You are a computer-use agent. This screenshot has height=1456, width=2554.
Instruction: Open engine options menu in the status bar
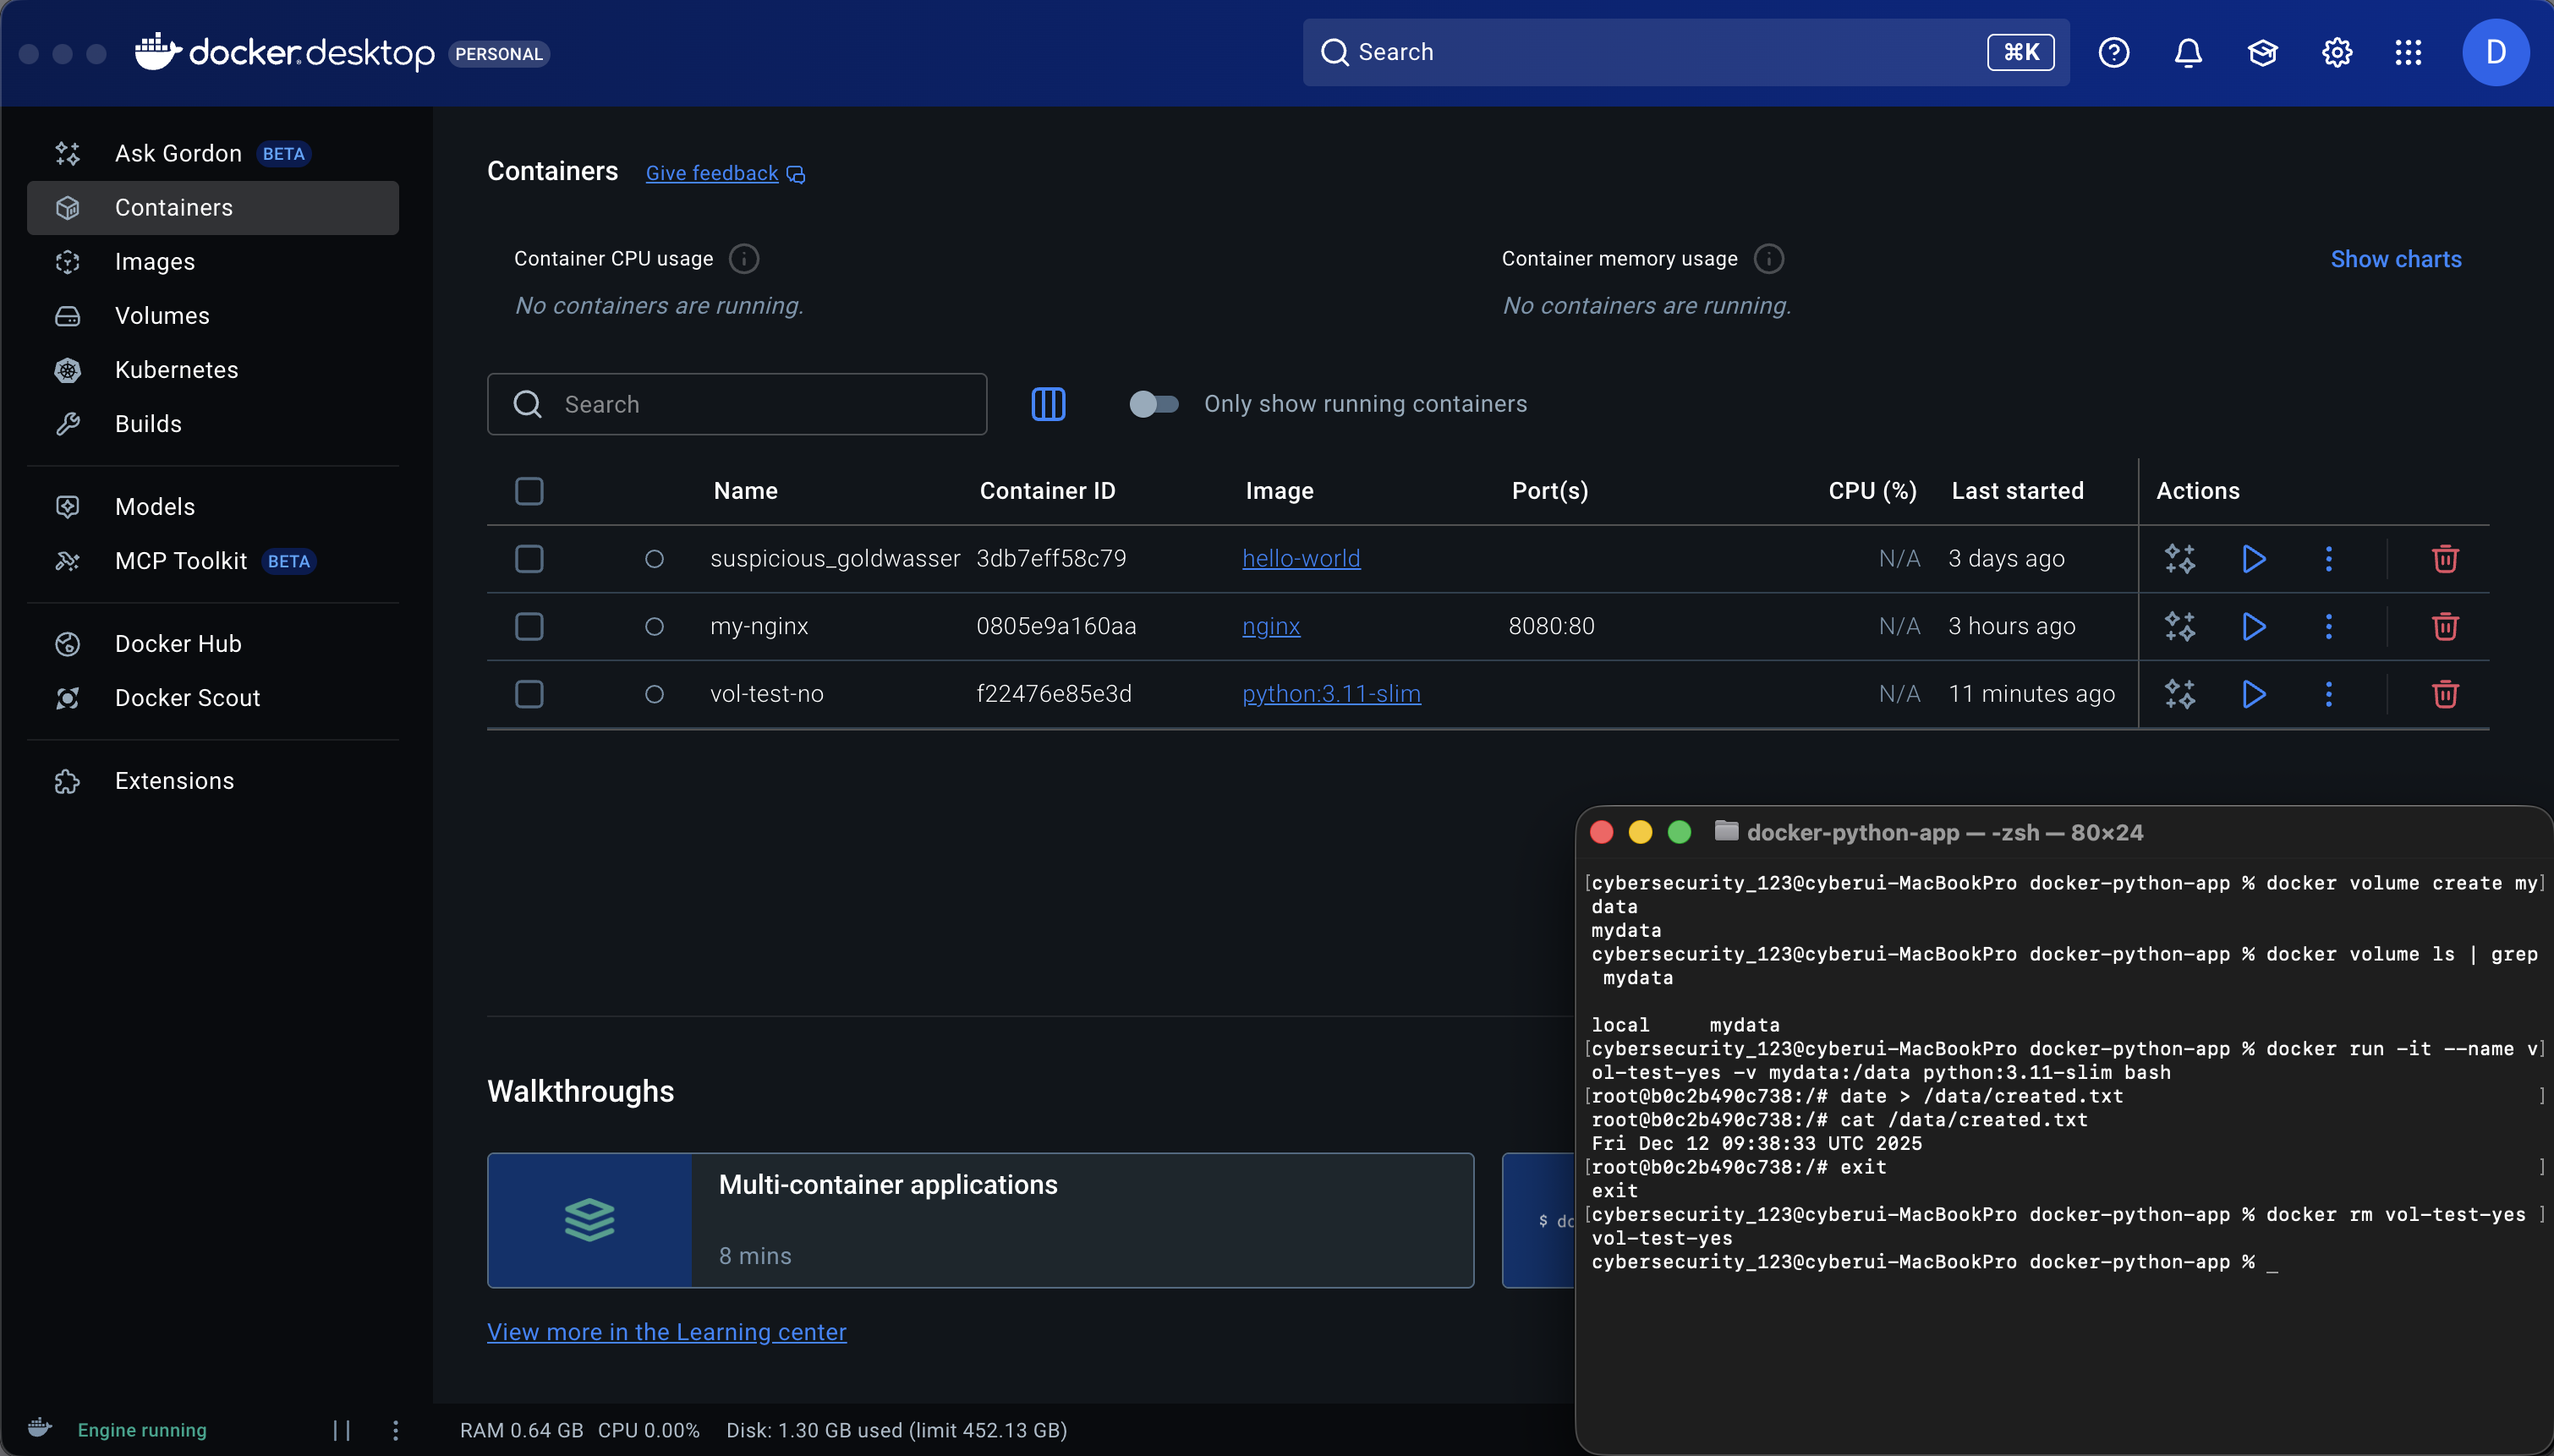click(396, 1430)
